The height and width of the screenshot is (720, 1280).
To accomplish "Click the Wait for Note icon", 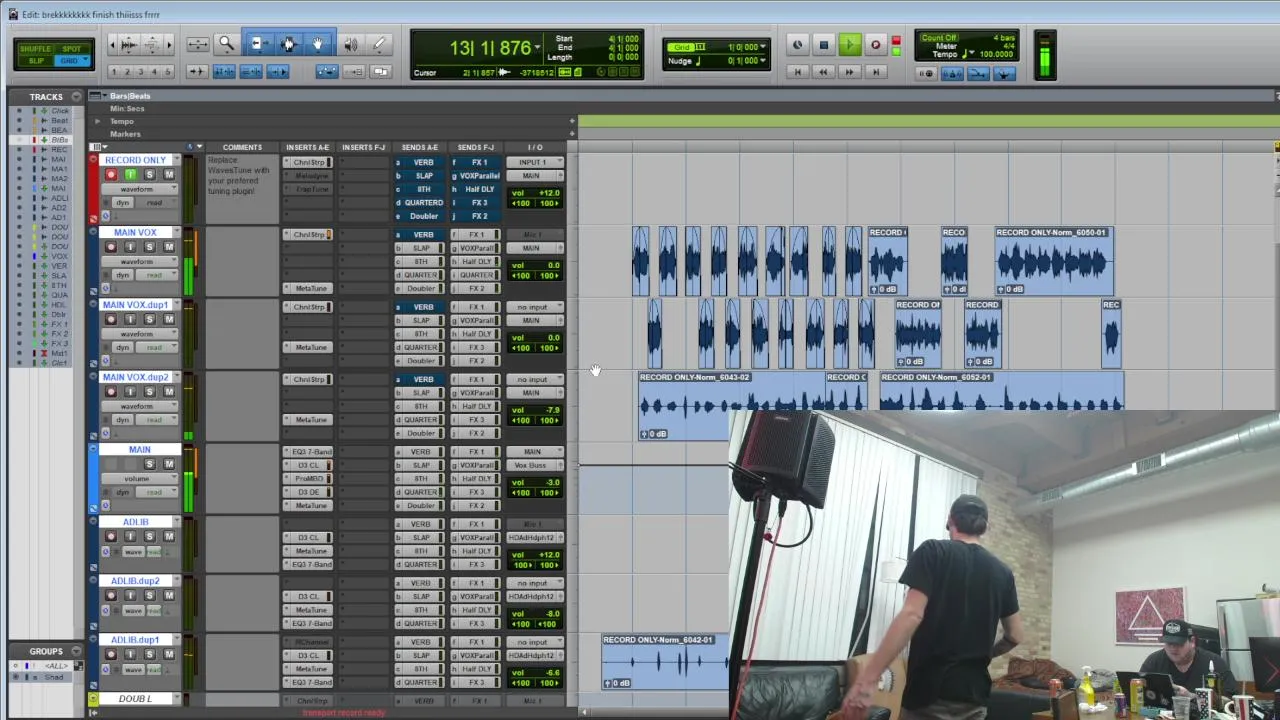I will point(927,73).
